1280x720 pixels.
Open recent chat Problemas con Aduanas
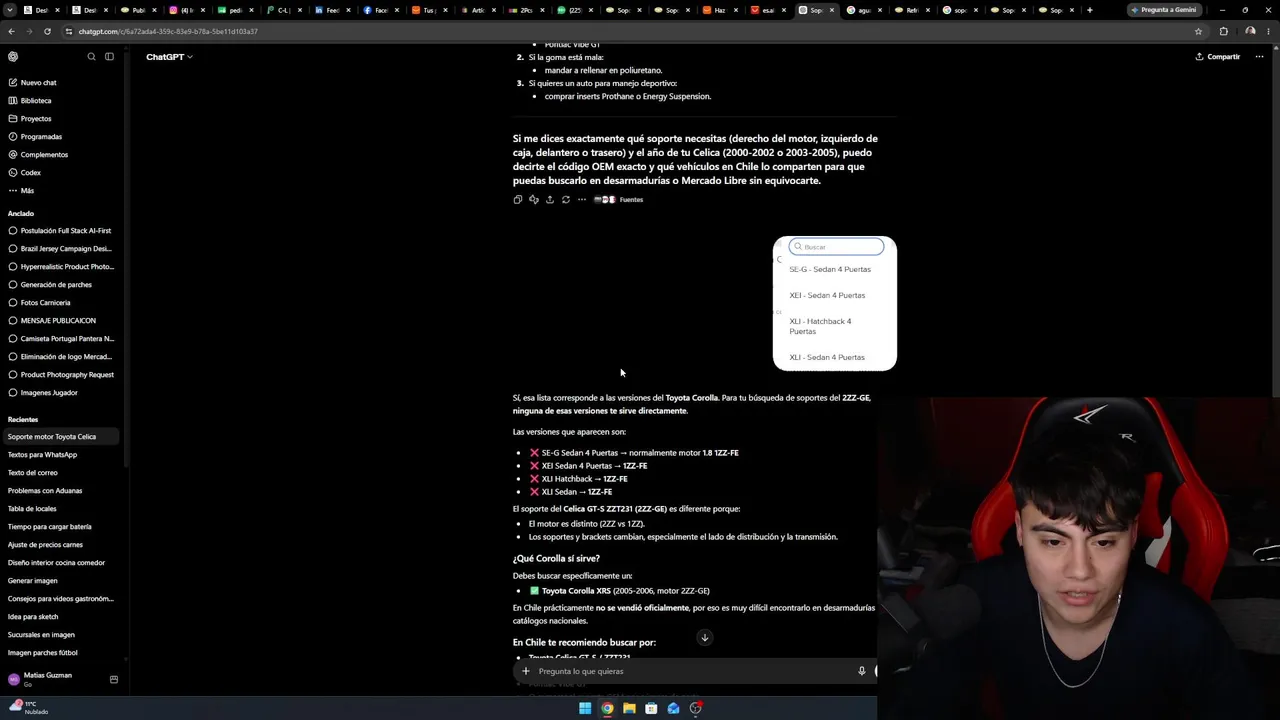45,491
